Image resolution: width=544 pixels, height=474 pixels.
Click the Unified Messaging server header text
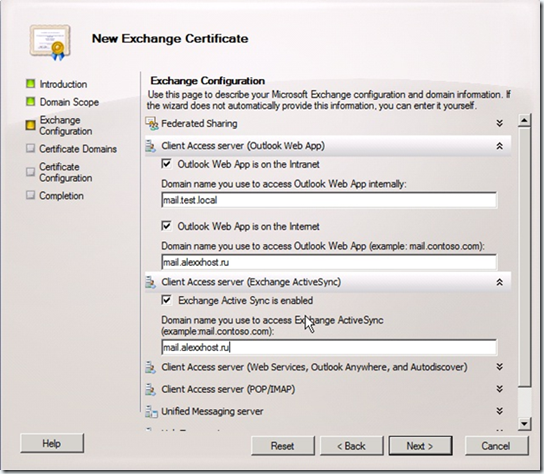click(212, 412)
